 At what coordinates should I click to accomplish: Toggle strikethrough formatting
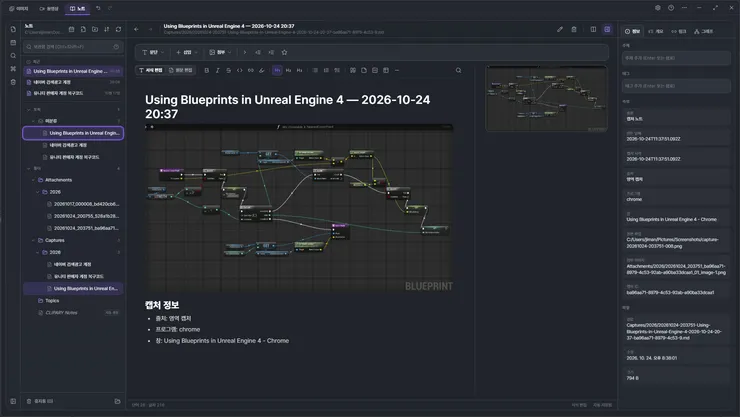[x=228, y=70]
